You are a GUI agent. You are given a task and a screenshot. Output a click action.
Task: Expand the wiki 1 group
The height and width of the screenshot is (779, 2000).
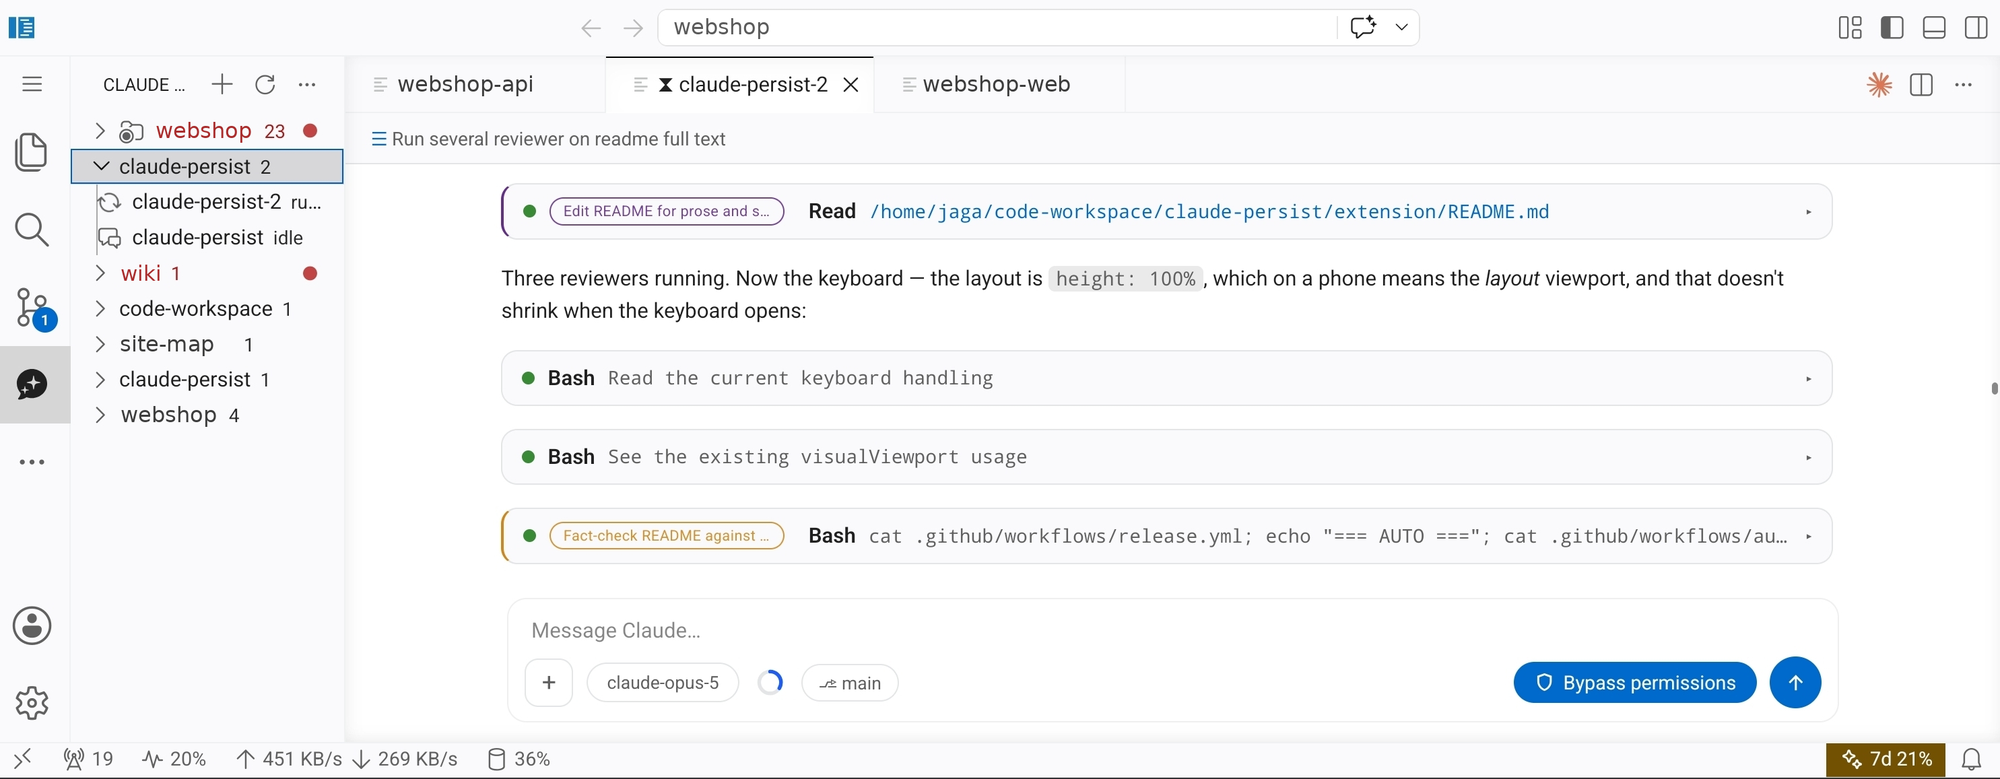coord(99,273)
